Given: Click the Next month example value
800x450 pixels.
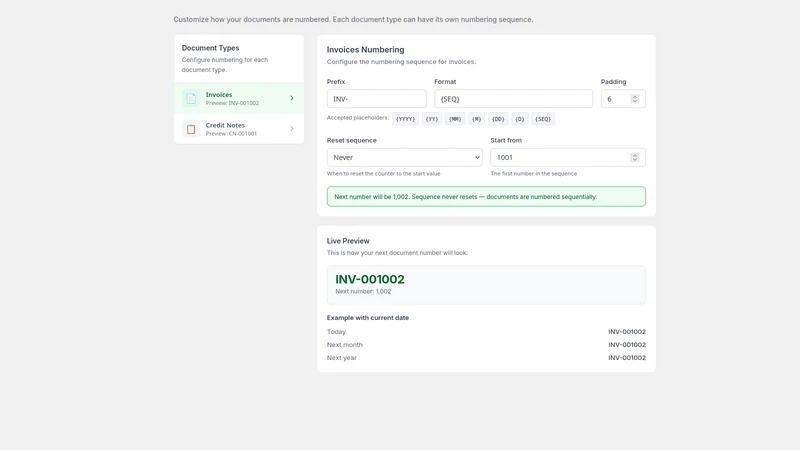Looking at the screenshot, I should coord(627,345).
